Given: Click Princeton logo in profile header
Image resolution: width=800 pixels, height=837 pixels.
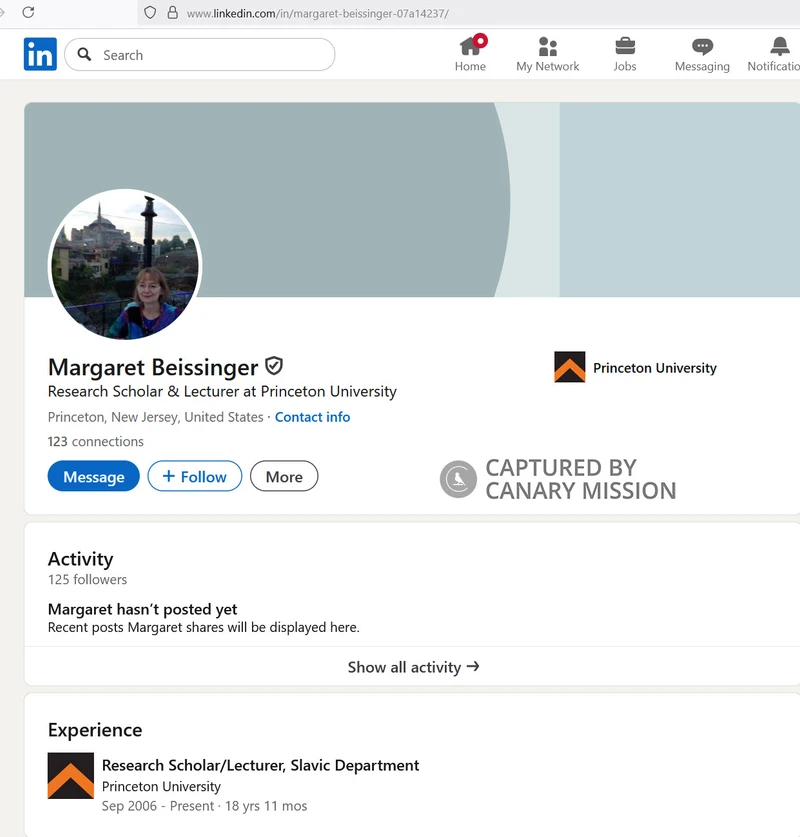Looking at the screenshot, I should click(x=569, y=367).
